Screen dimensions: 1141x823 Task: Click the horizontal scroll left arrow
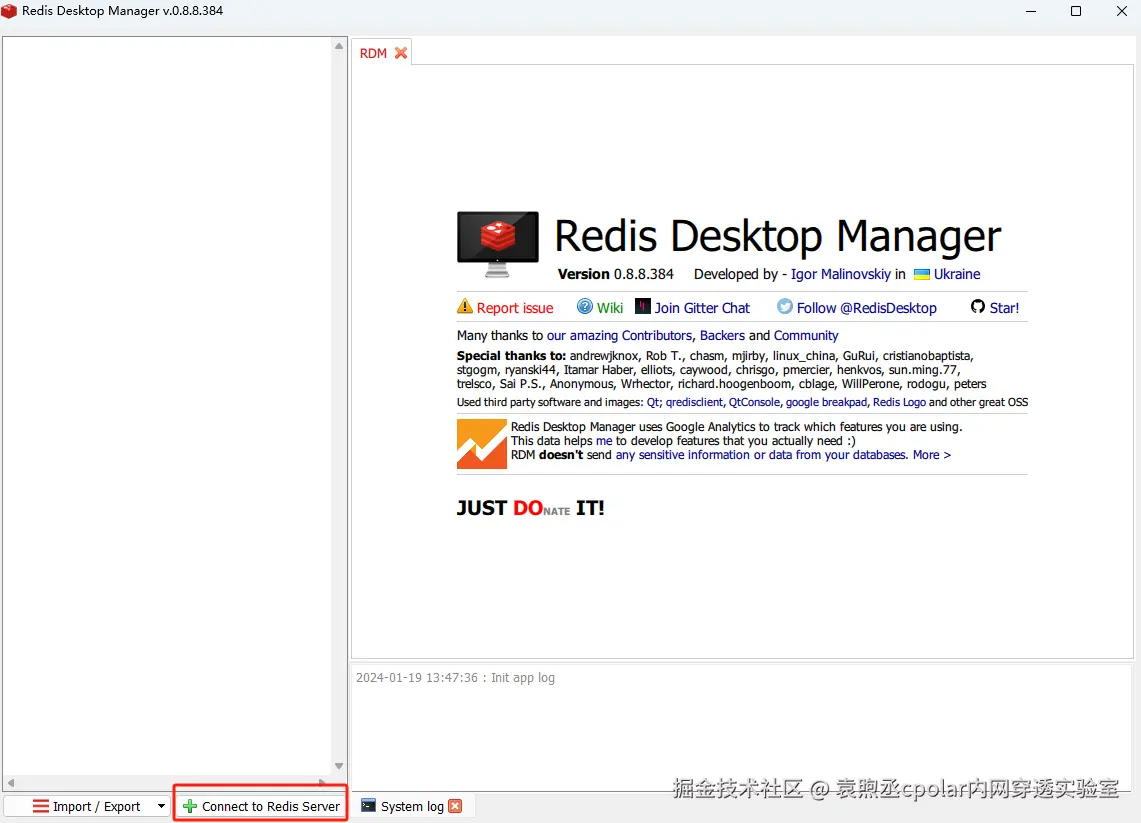10,783
